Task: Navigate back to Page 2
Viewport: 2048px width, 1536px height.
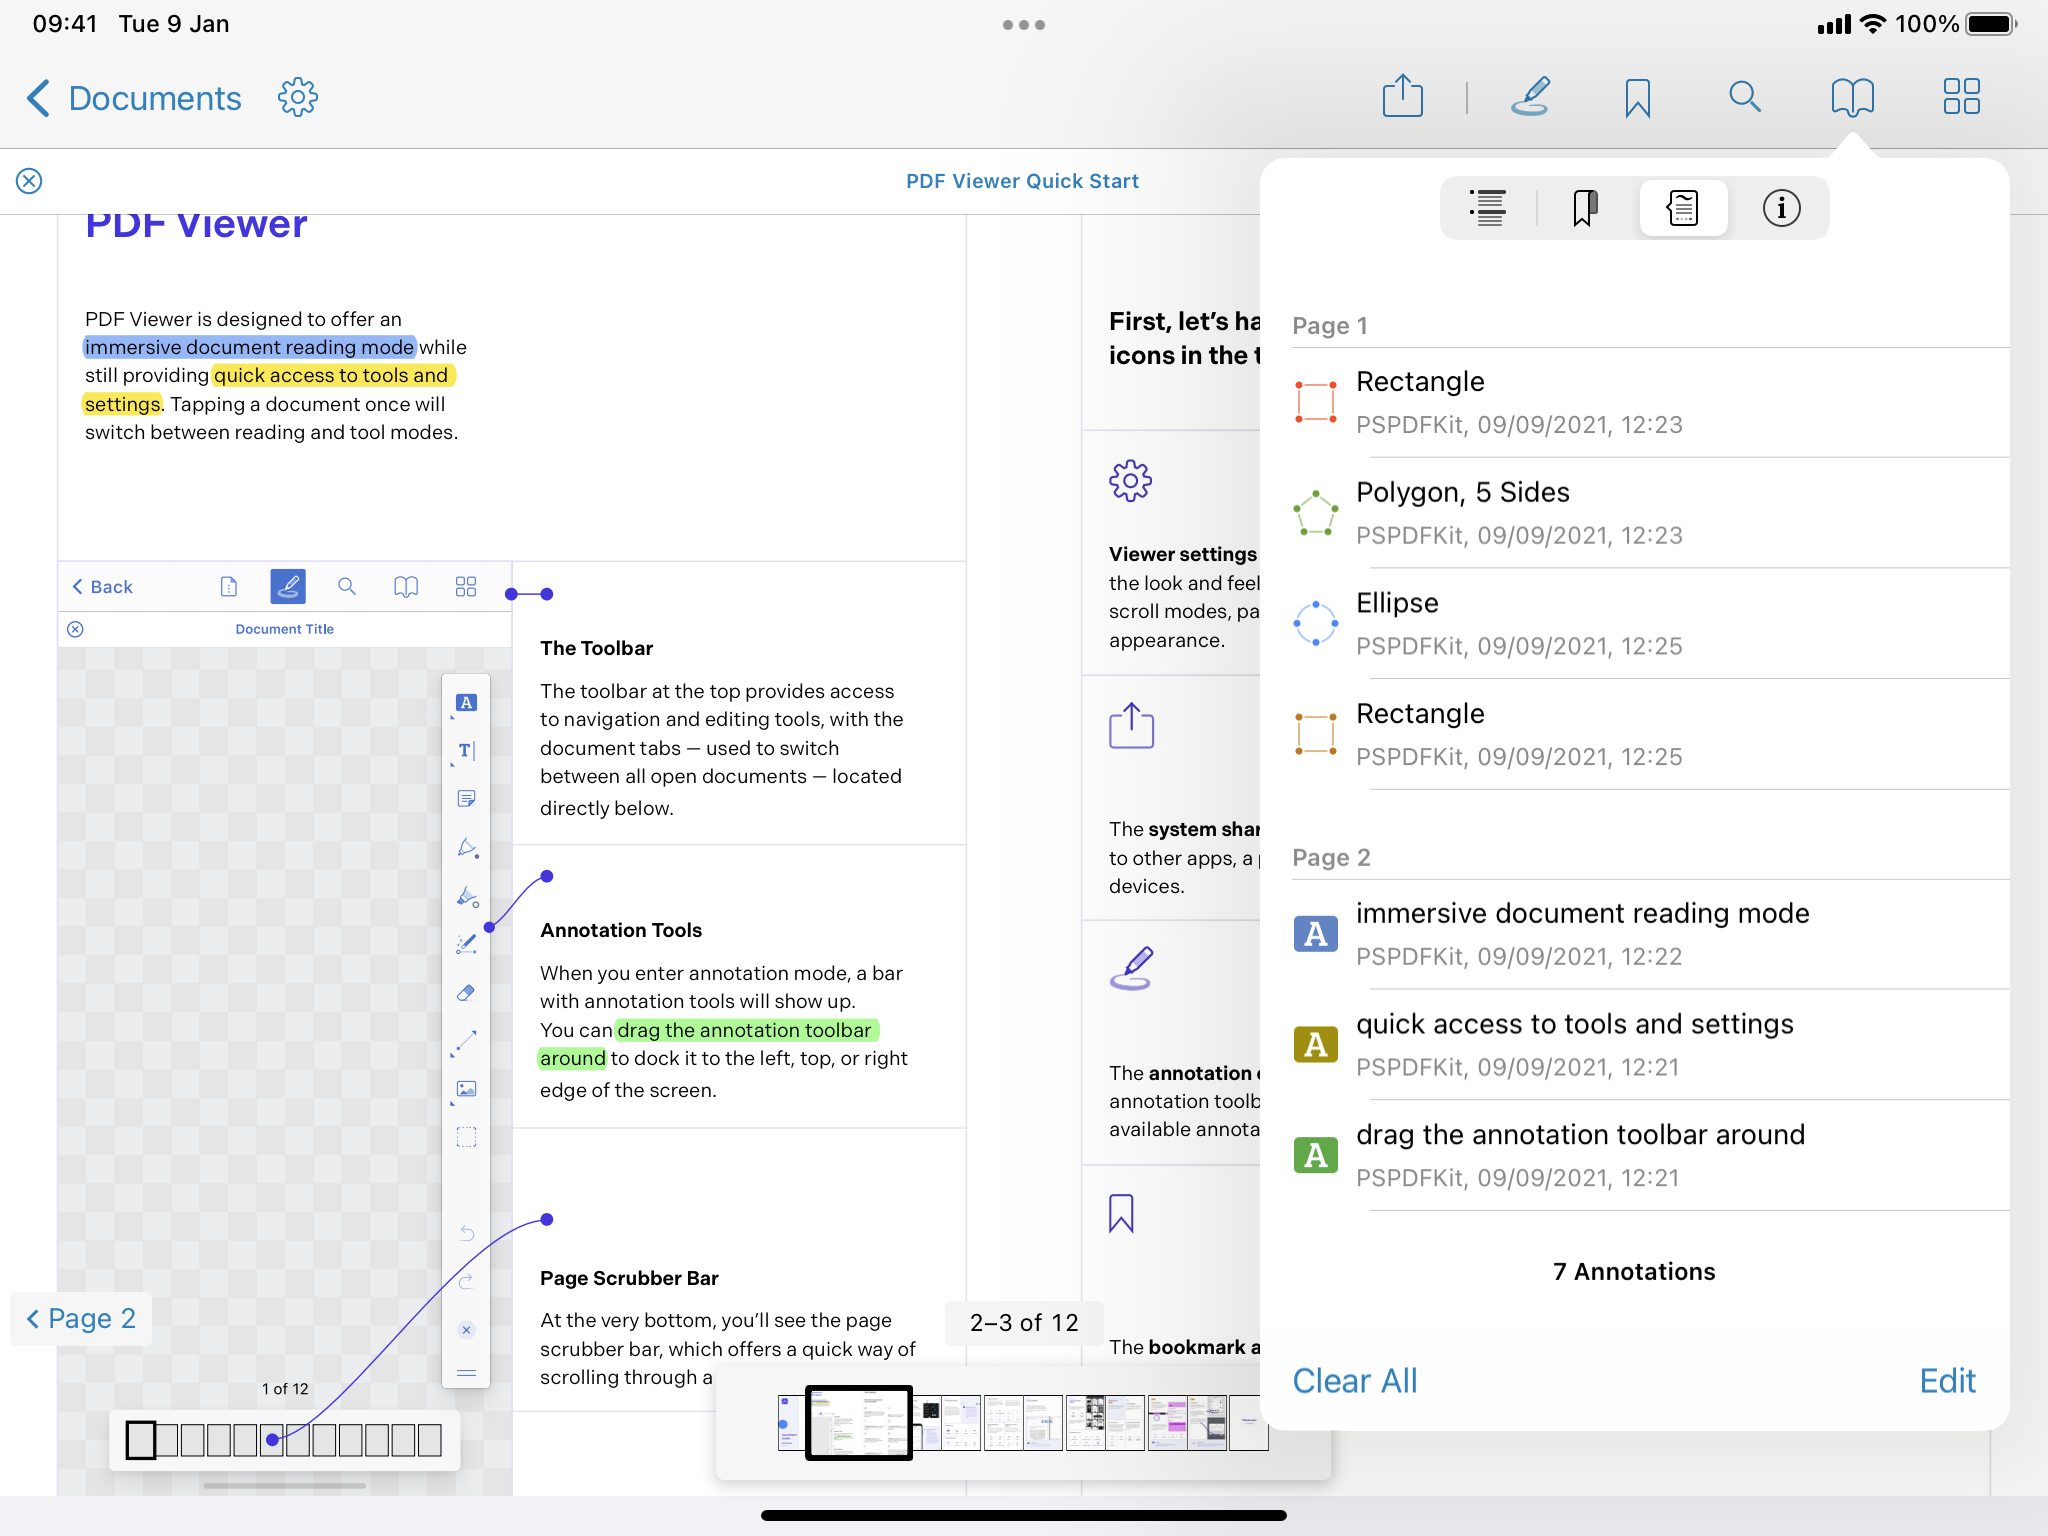Action: (81, 1318)
